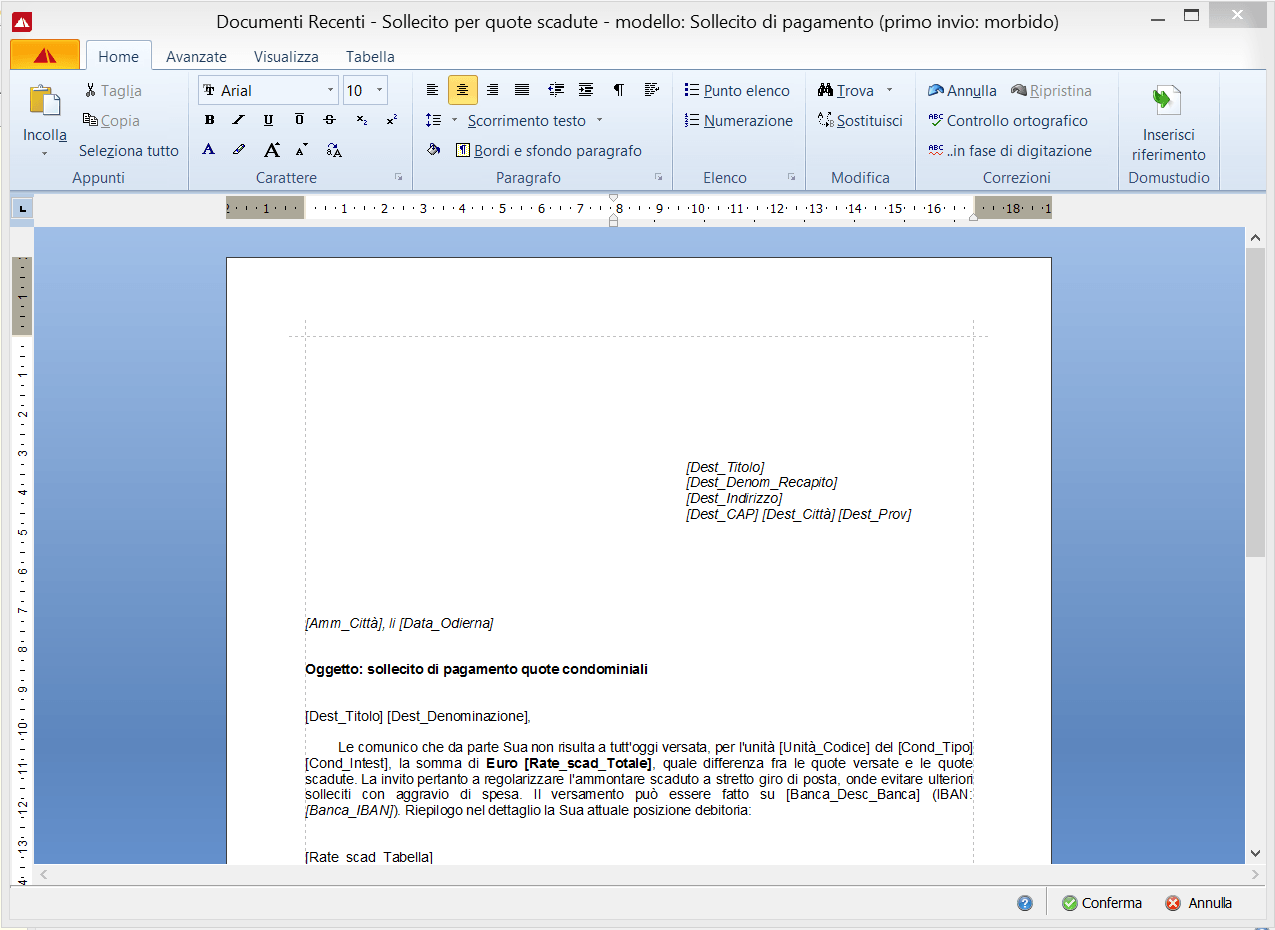Click the vertical scrollbar thumb
The width and height of the screenshot is (1275, 930).
click(x=1256, y=402)
